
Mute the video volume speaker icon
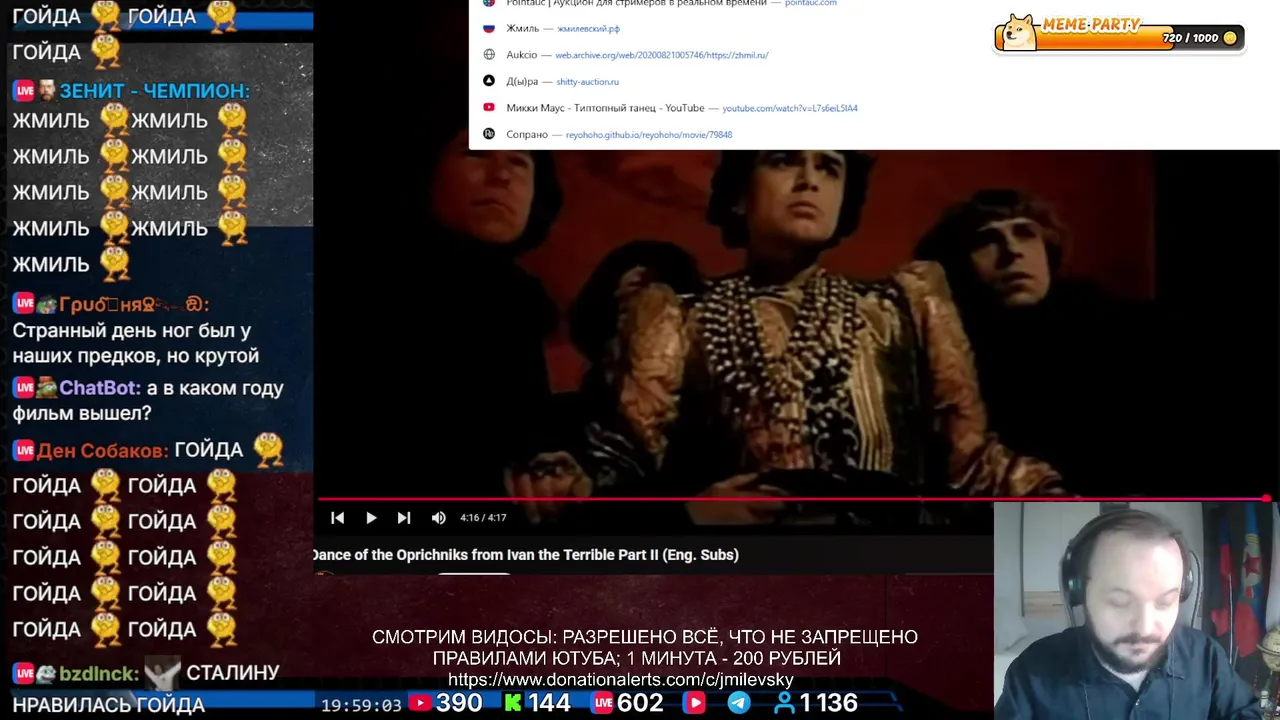pyautogui.click(x=438, y=517)
